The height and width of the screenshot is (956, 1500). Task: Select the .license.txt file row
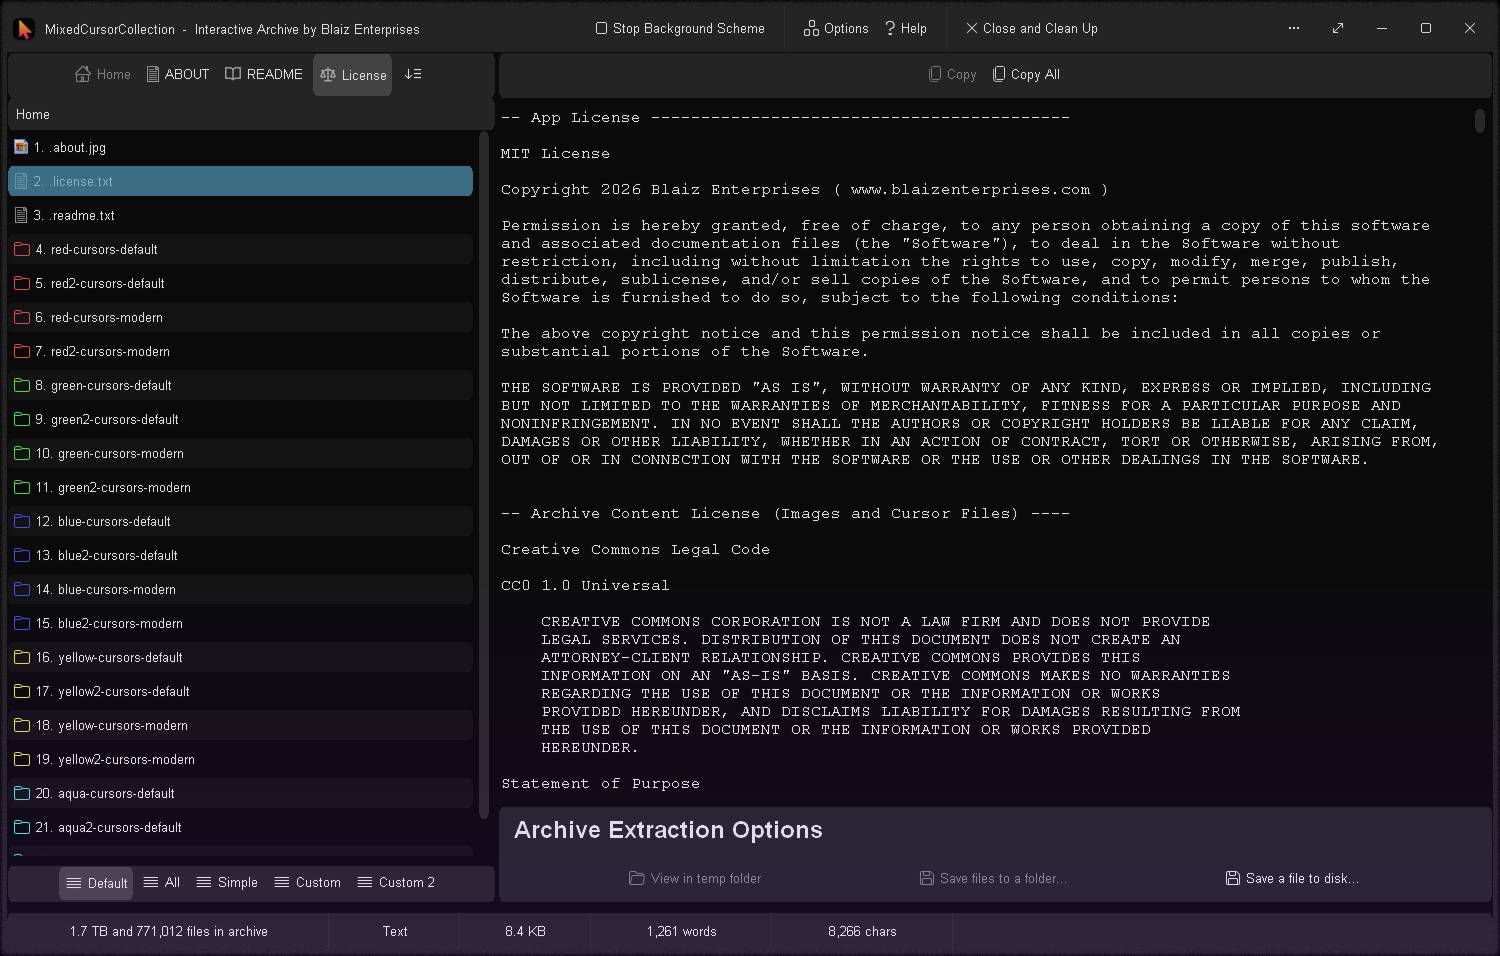pos(240,181)
